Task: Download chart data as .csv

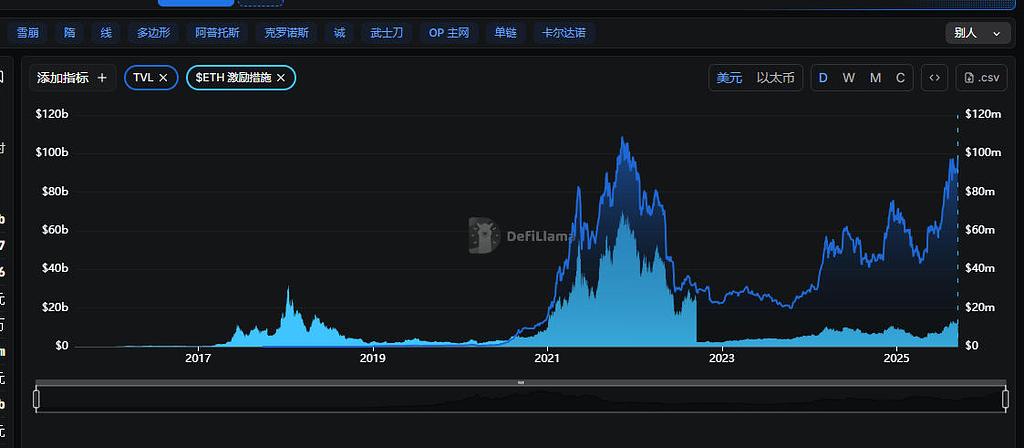Action: click(x=981, y=77)
